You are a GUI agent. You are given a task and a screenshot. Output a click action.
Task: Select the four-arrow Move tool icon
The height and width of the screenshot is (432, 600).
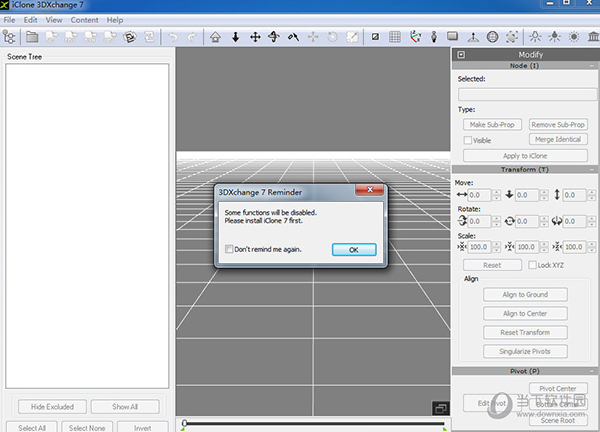click(x=255, y=37)
